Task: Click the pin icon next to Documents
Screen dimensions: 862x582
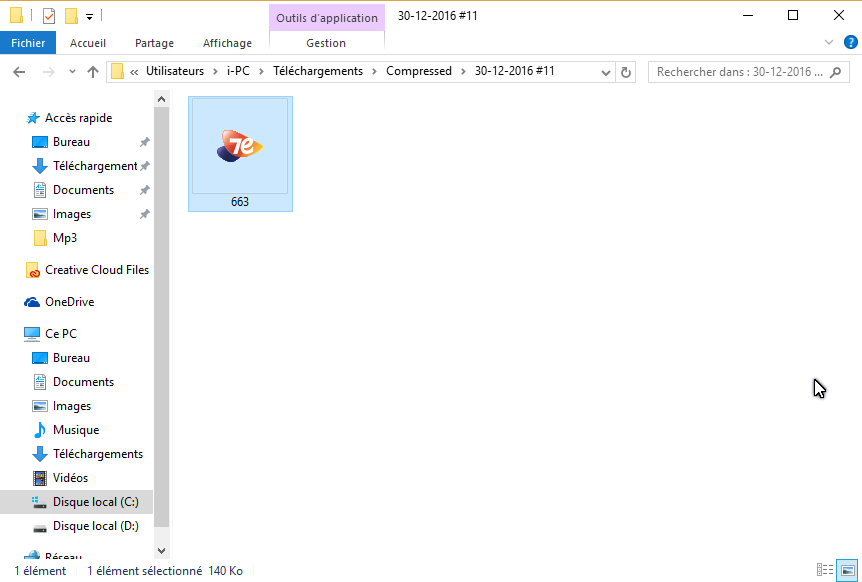Action: click(145, 190)
